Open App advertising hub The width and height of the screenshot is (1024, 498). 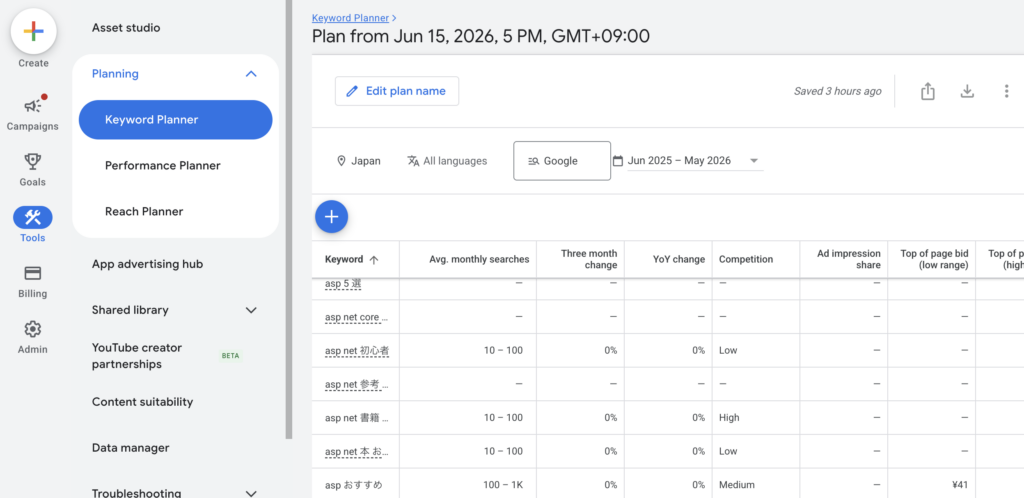pyautogui.click(x=148, y=264)
